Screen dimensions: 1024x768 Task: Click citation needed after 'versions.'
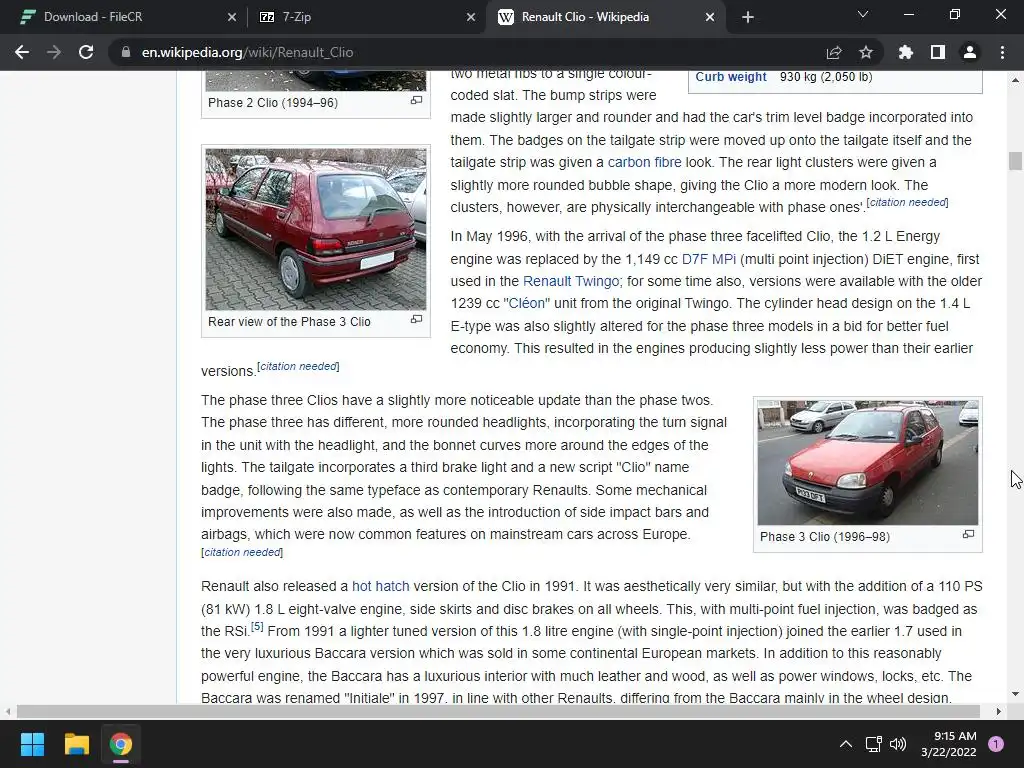tap(298, 366)
